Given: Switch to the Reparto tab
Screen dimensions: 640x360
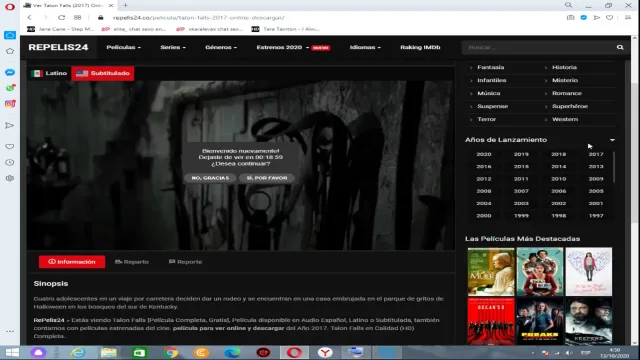Looking at the screenshot, I should coord(132,262).
